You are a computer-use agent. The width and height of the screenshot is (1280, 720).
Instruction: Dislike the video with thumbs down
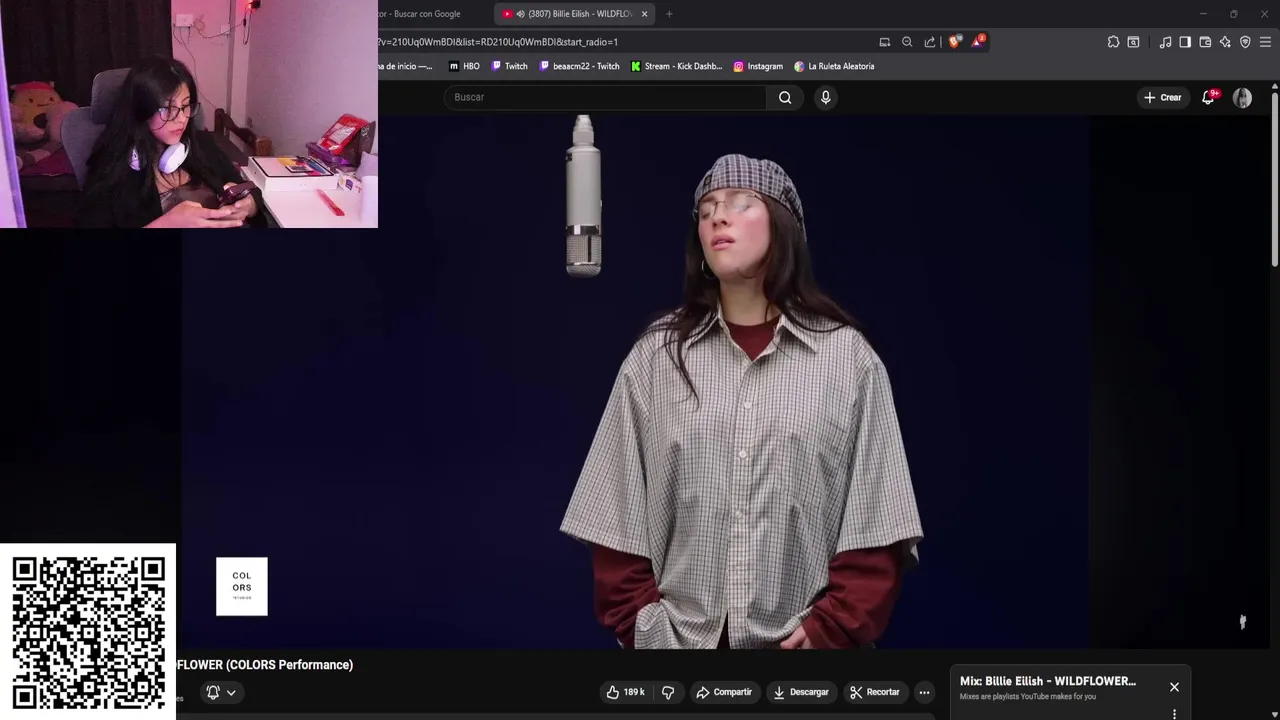click(x=668, y=692)
